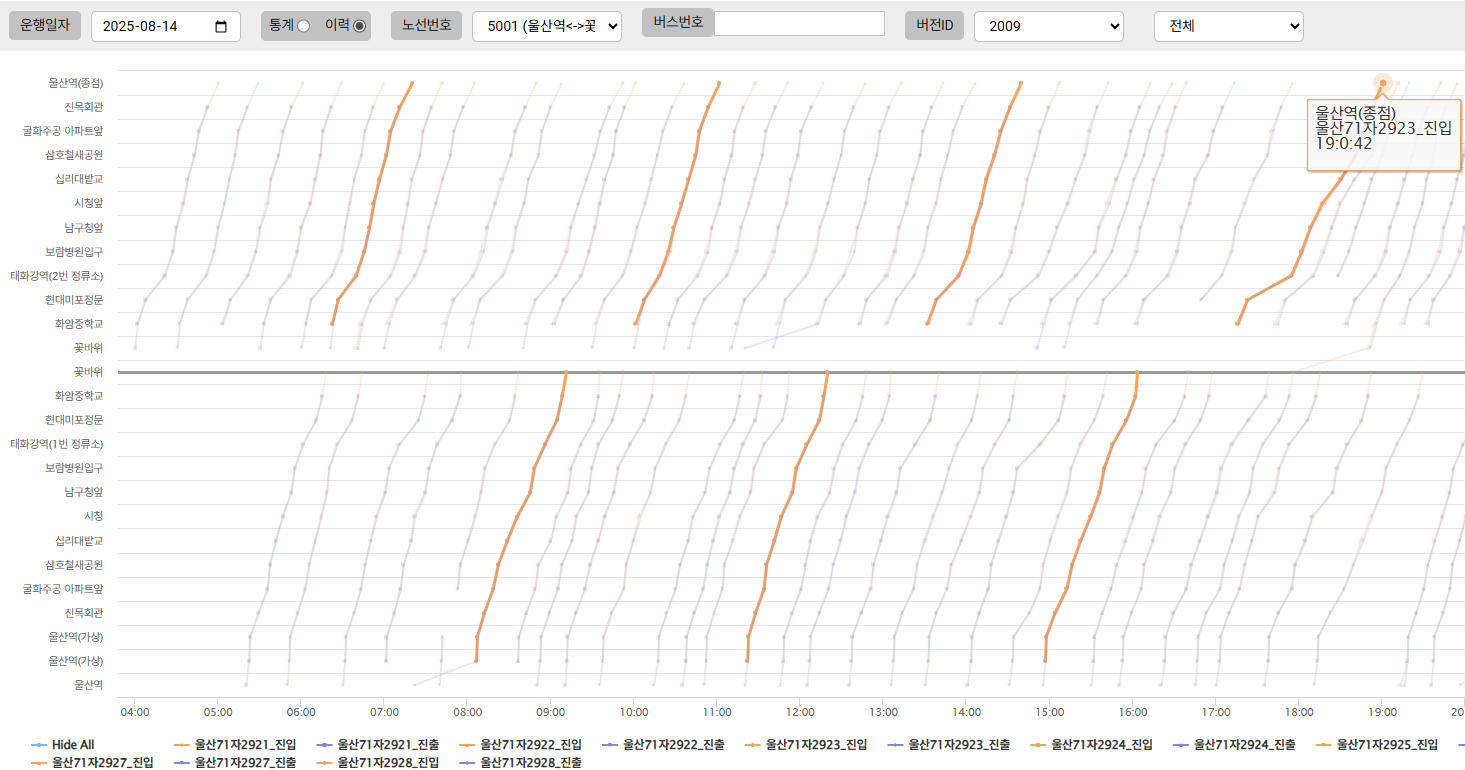The height and width of the screenshot is (770, 1465).
Task: Click the 04:00 time axis label
Action: [135, 712]
